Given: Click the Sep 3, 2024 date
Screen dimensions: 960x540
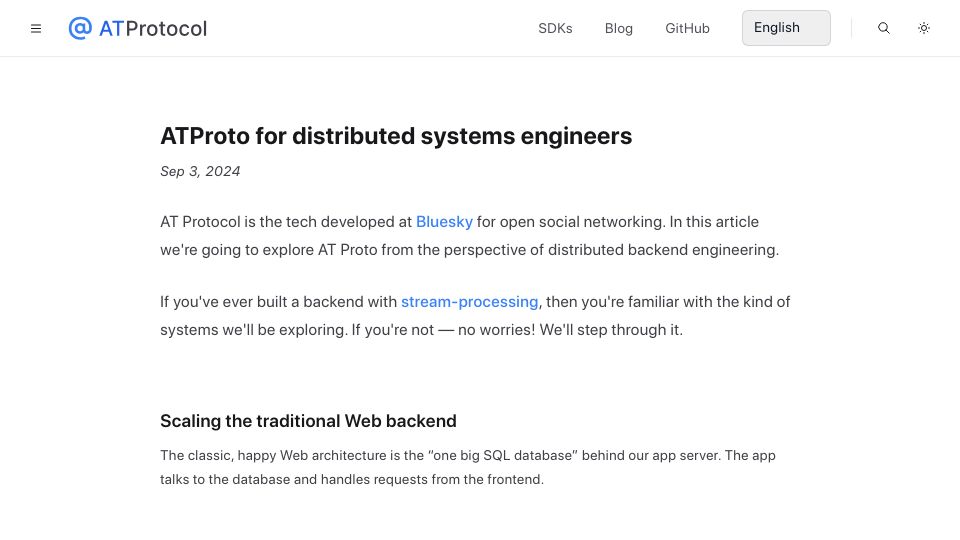Looking at the screenshot, I should point(200,171).
